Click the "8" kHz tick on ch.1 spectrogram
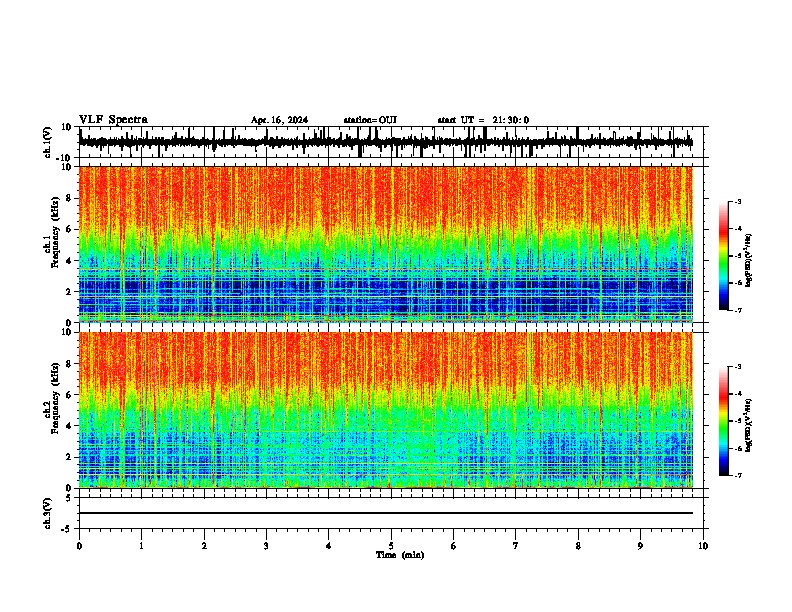This screenshot has width=792, height=612. (69, 198)
